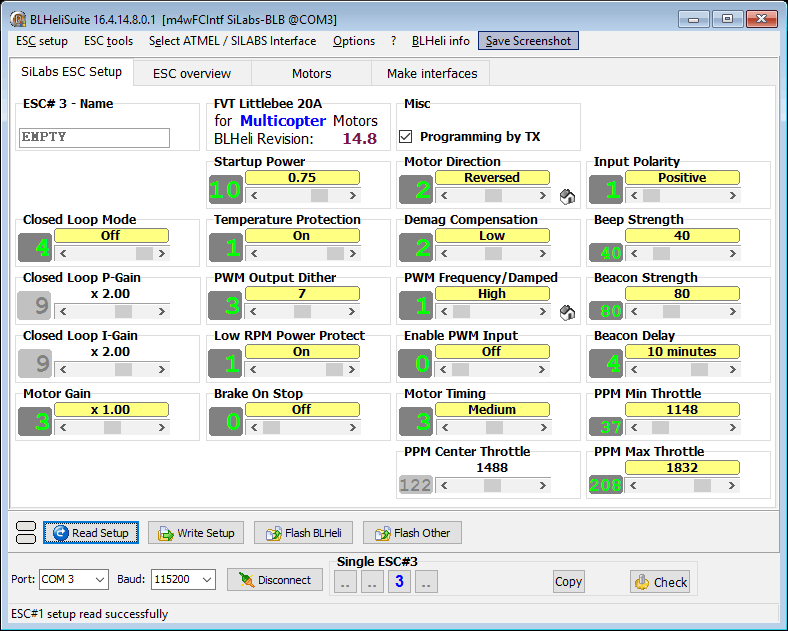Click the Check button
The height and width of the screenshot is (631, 788).
pyautogui.click(x=660, y=582)
